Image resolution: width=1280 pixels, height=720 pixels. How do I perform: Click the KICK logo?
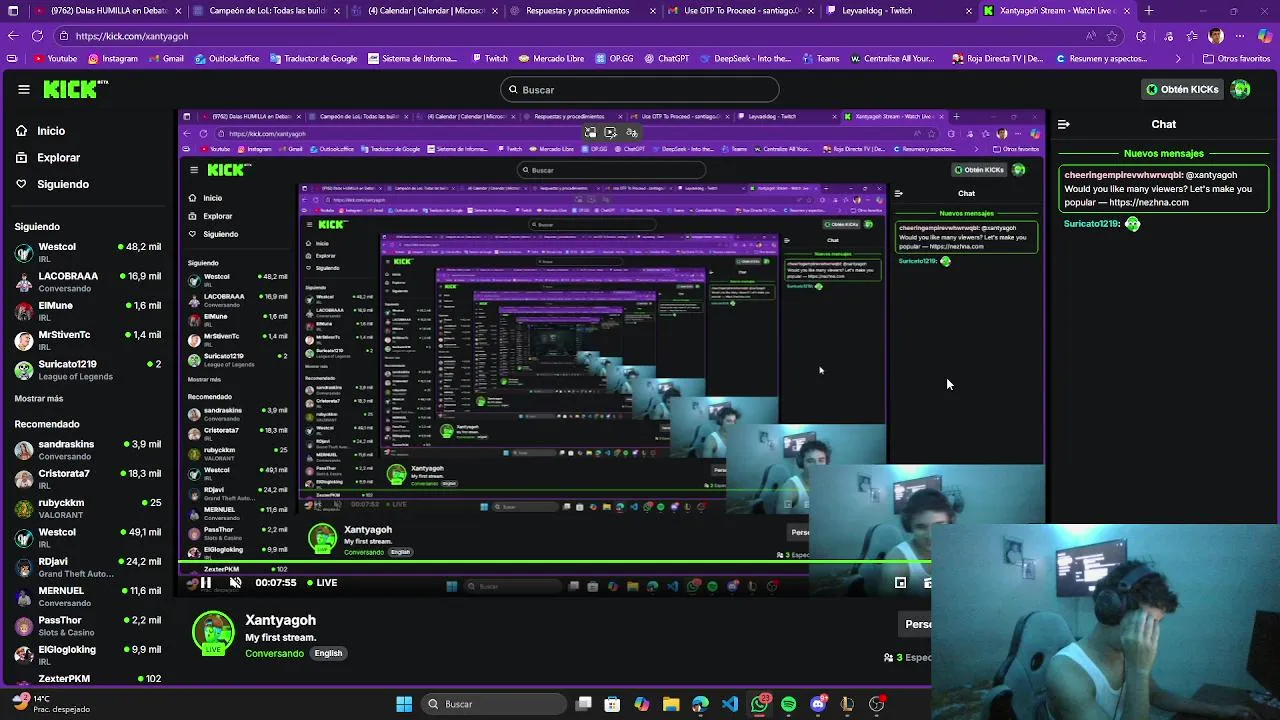75,89
